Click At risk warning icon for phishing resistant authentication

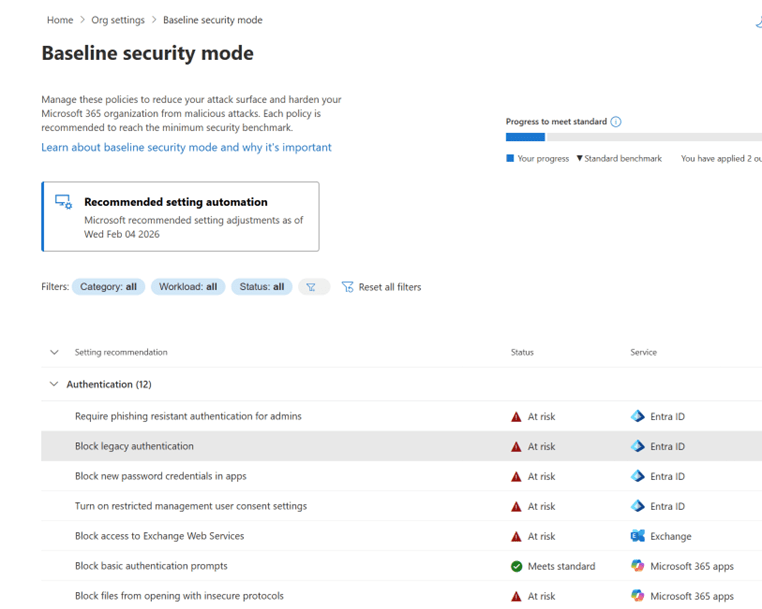517,417
